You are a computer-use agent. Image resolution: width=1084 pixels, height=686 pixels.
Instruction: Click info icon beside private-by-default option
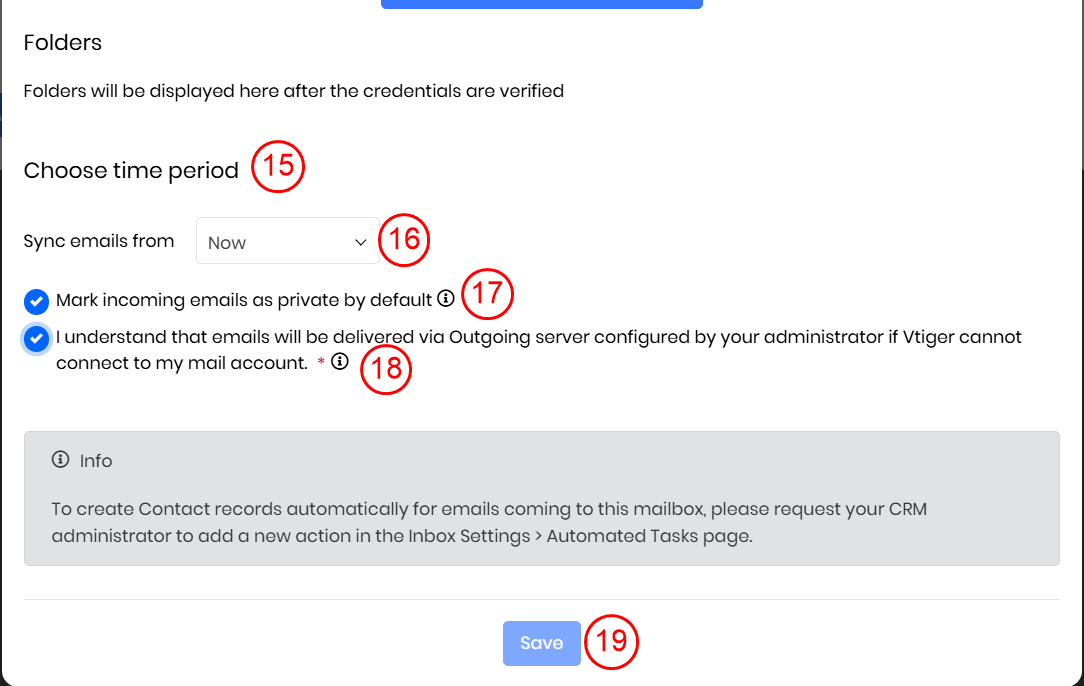[446, 298]
